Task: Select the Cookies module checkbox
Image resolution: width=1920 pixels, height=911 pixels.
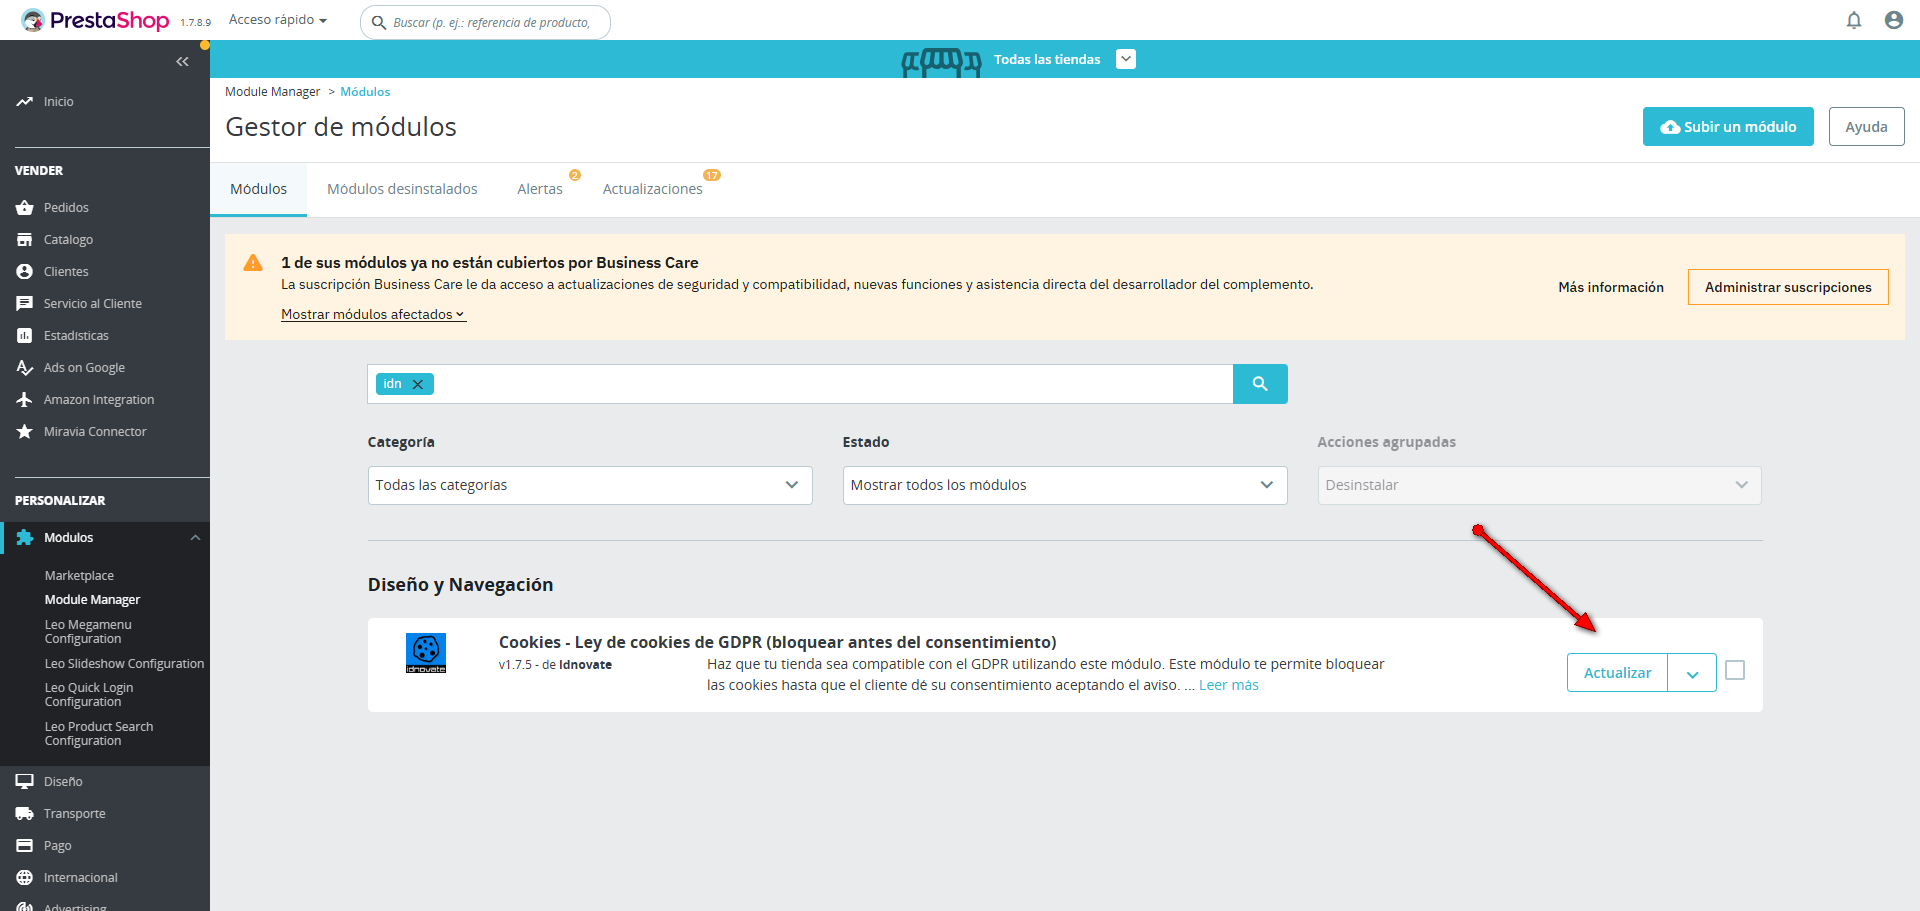Action: (x=1735, y=670)
